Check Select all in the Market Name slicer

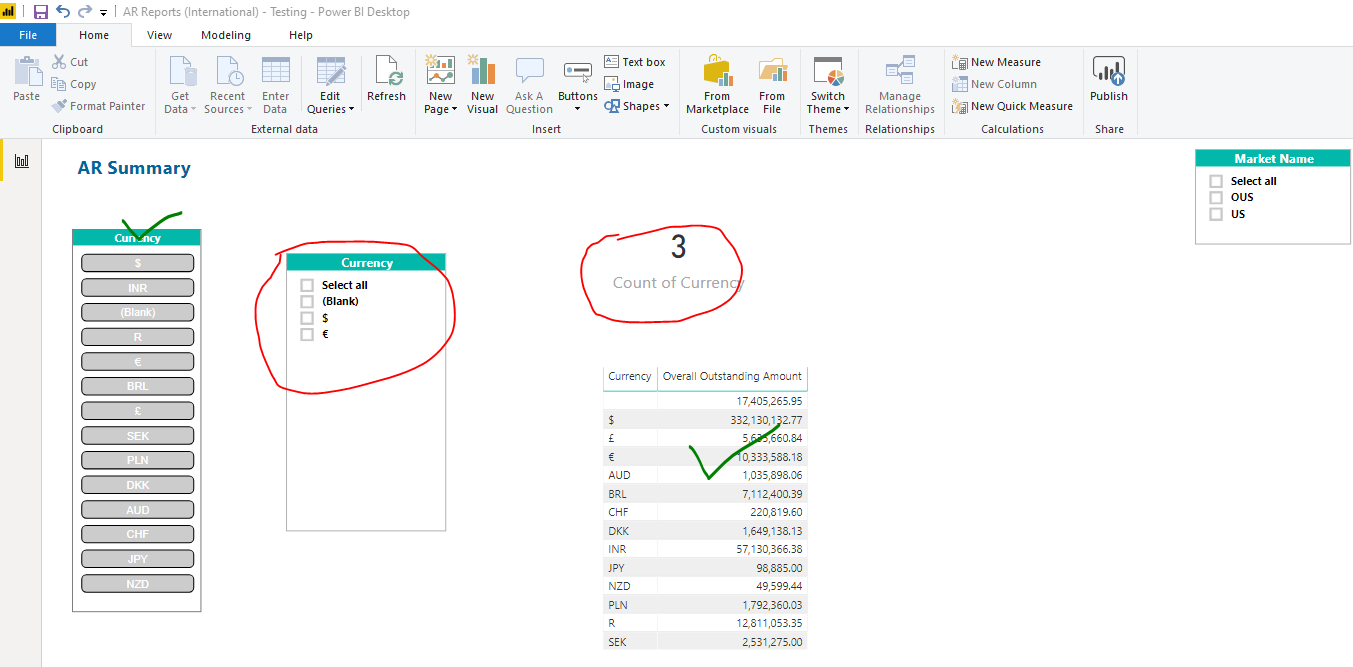(x=1216, y=181)
